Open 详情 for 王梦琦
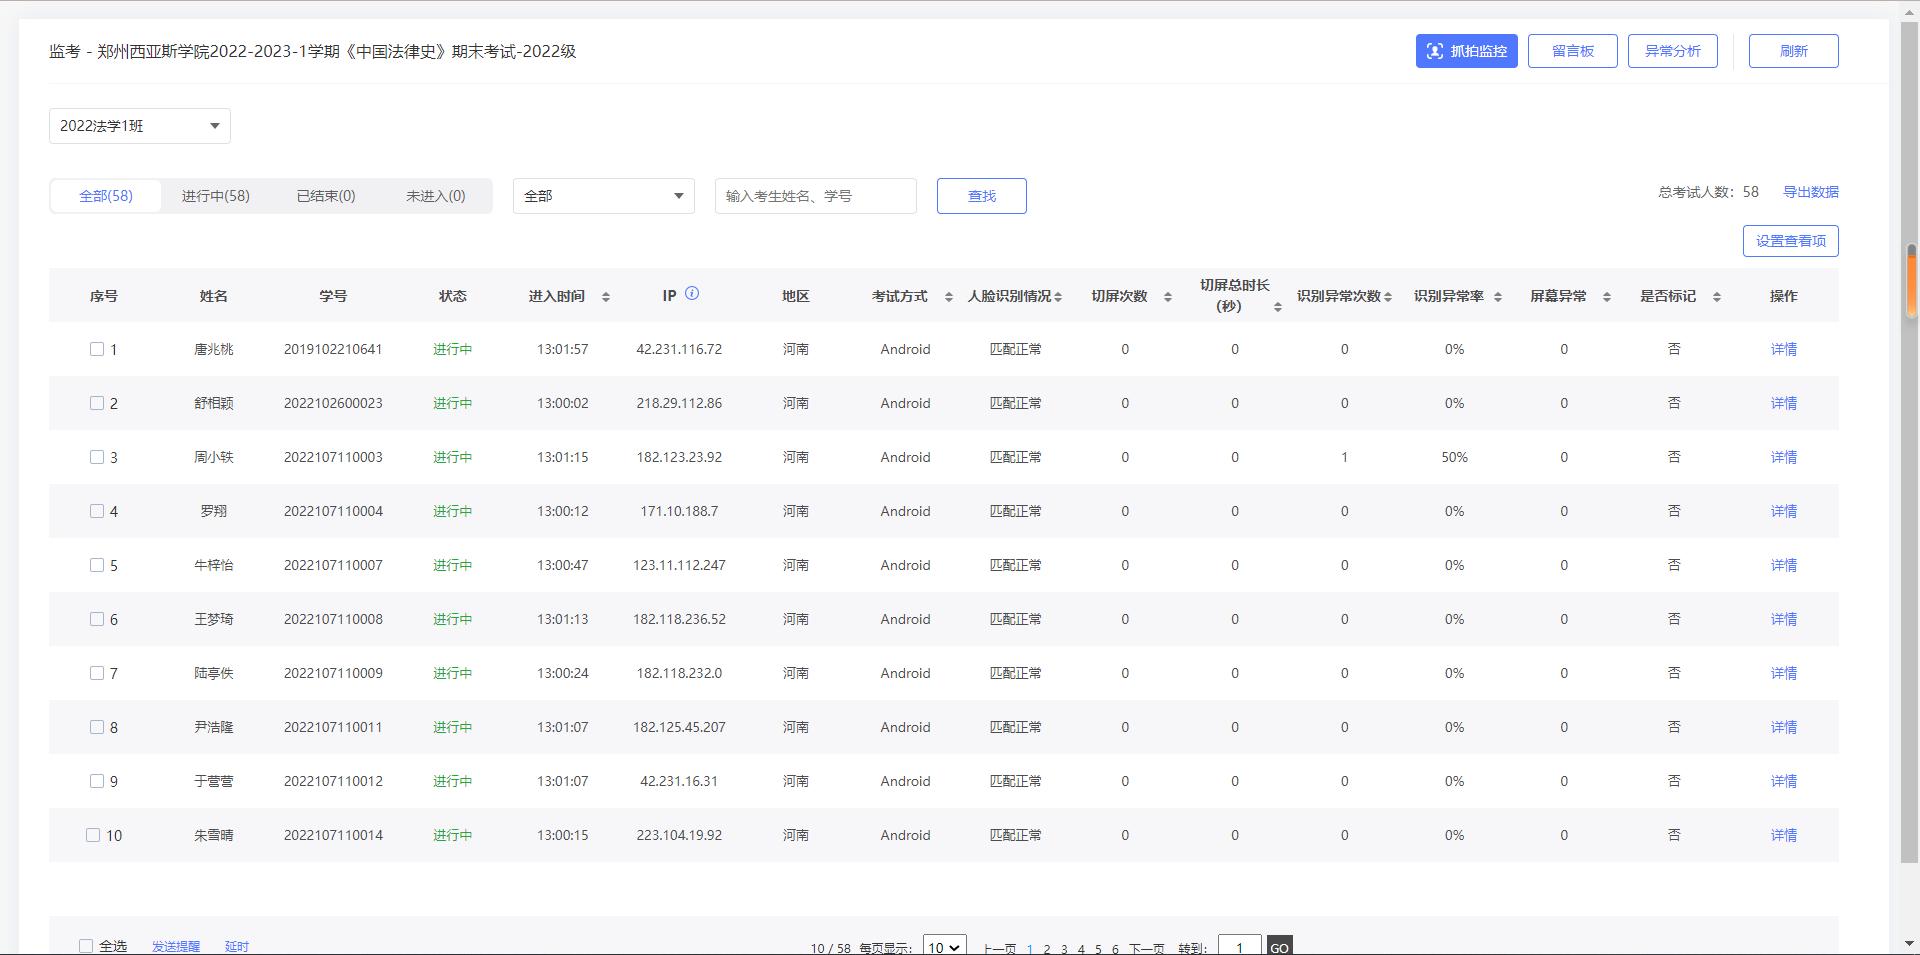Viewport: 1920px width, 955px height. pos(1784,619)
